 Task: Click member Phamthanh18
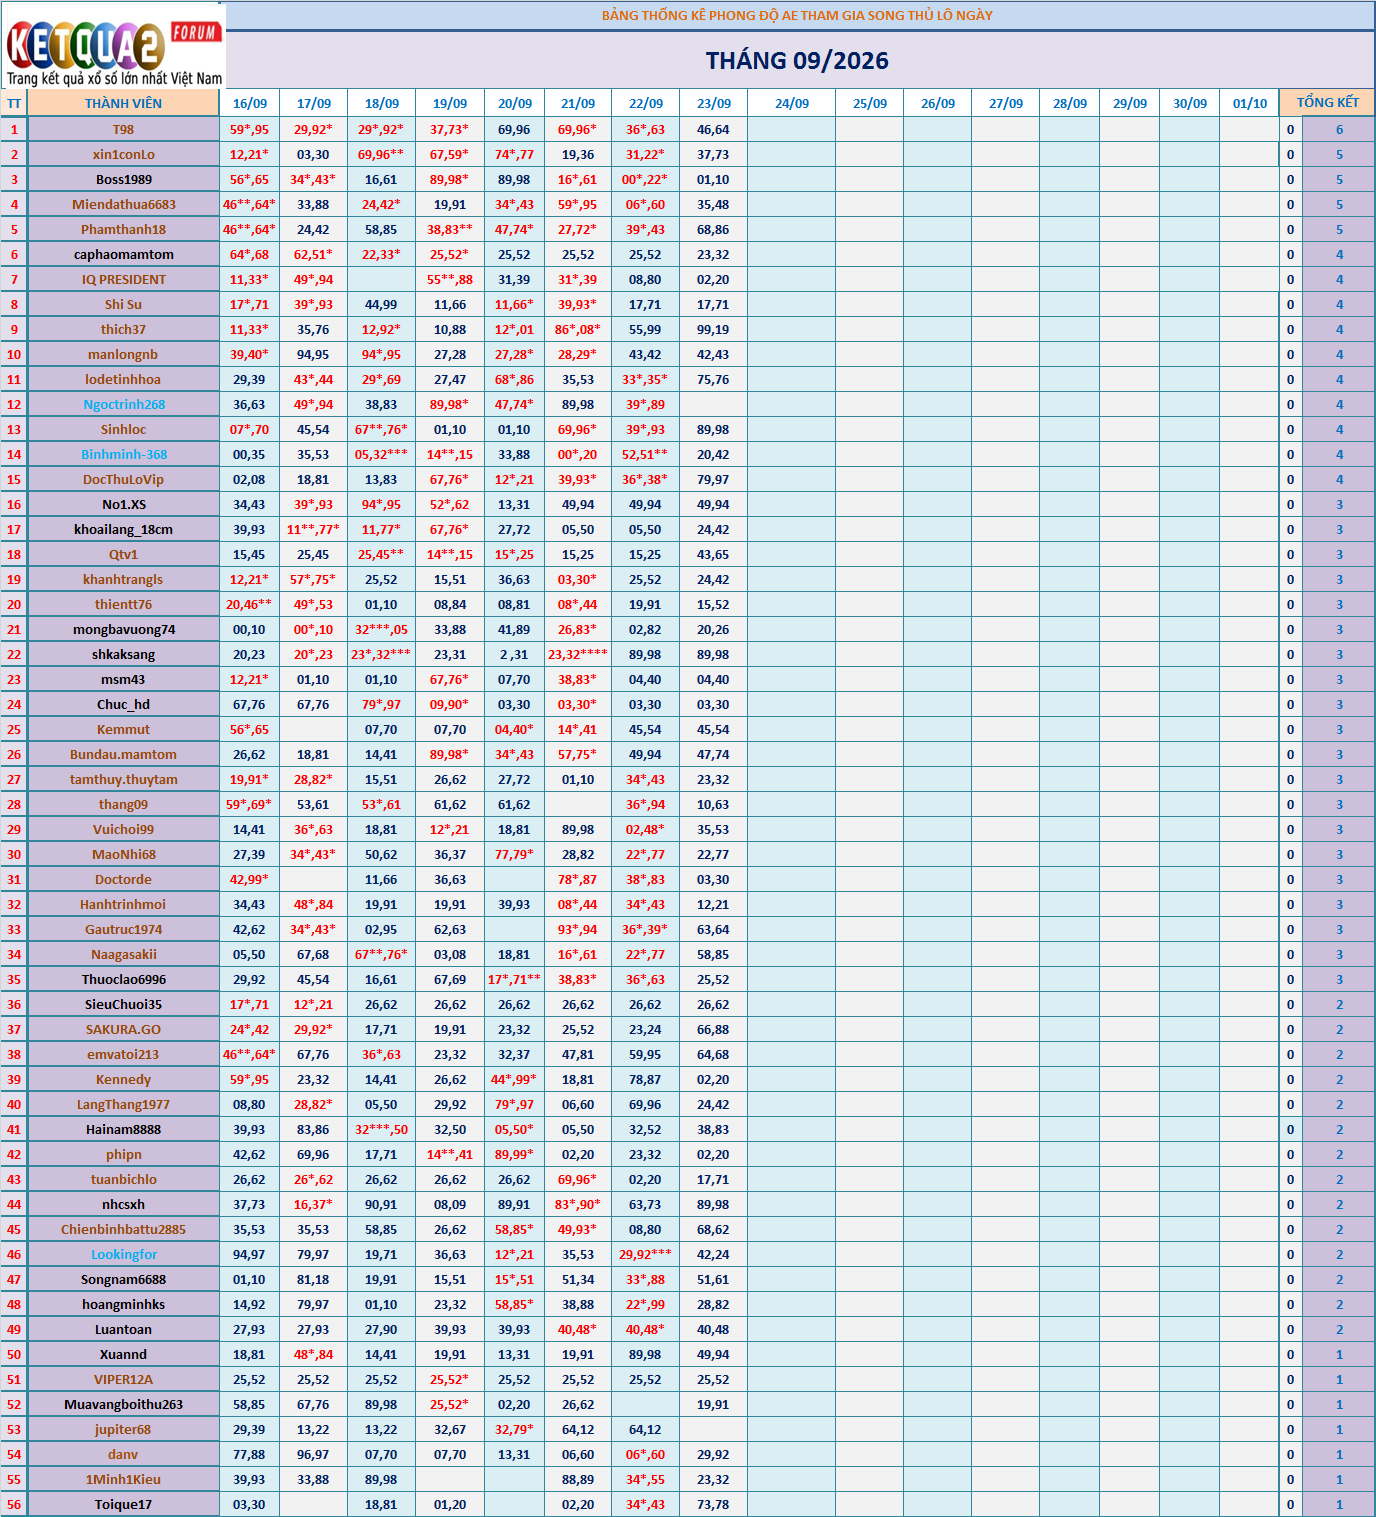[x=123, y=230]
